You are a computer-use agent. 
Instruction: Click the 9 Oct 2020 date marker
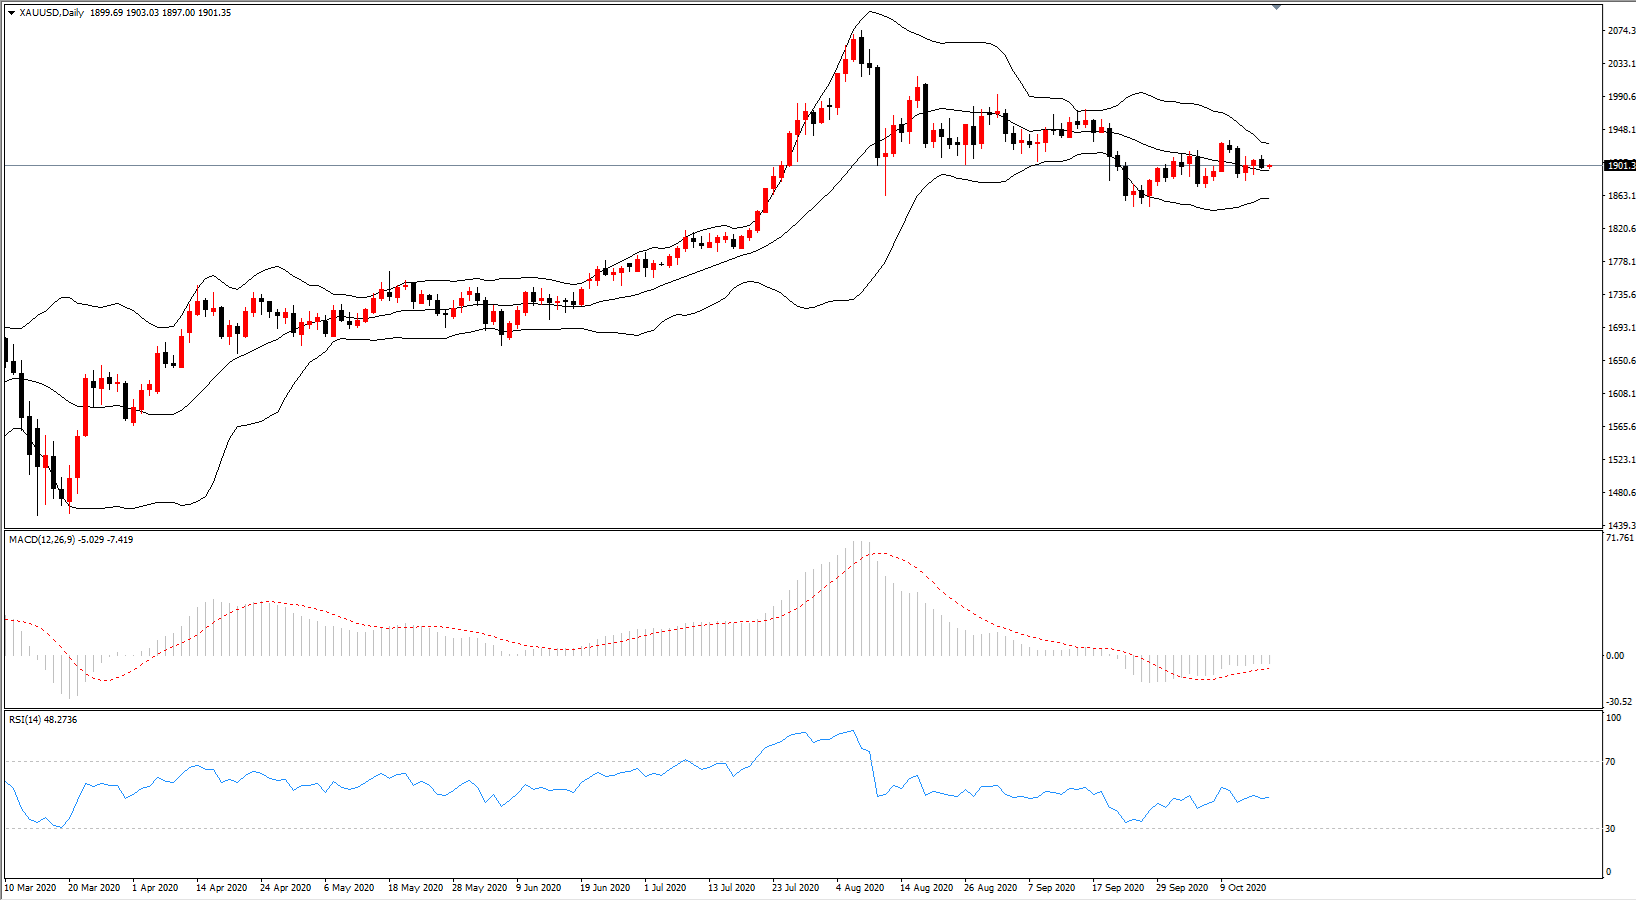1243,888
